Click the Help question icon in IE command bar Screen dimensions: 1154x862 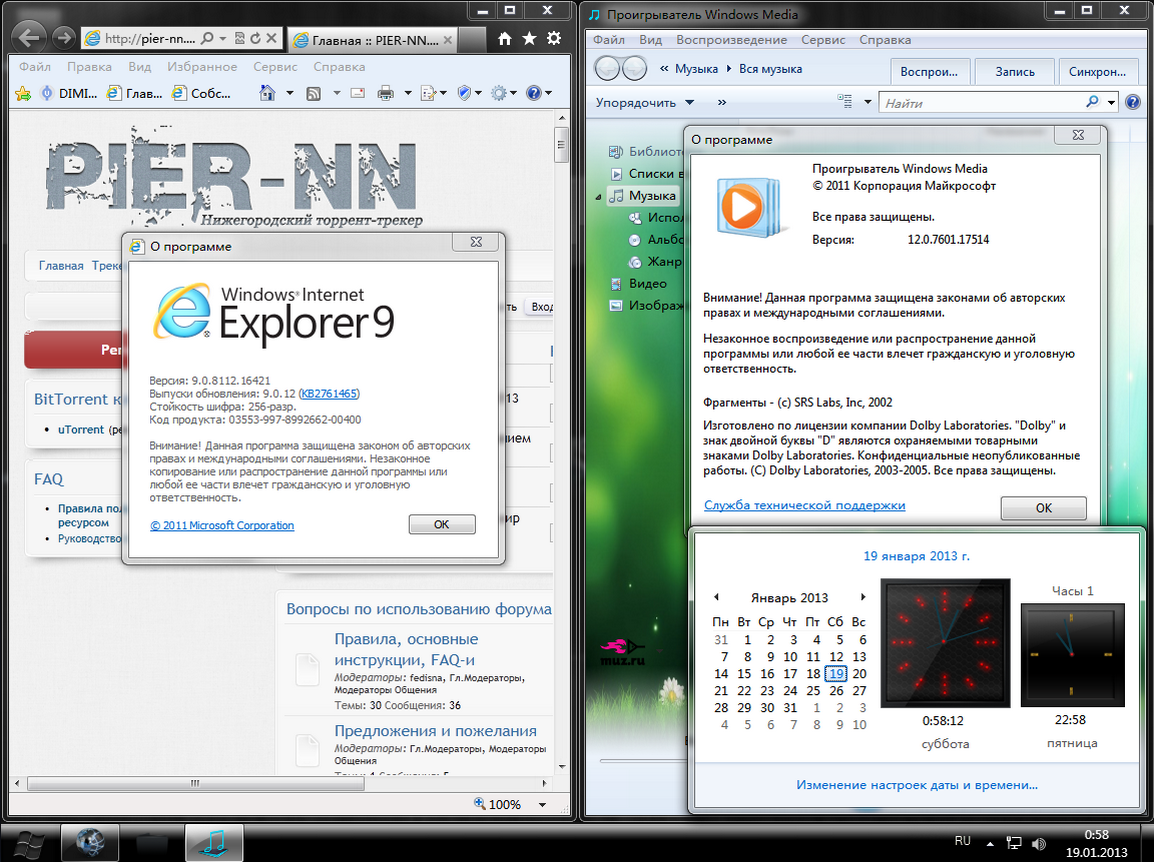click(x=534, y=93)
